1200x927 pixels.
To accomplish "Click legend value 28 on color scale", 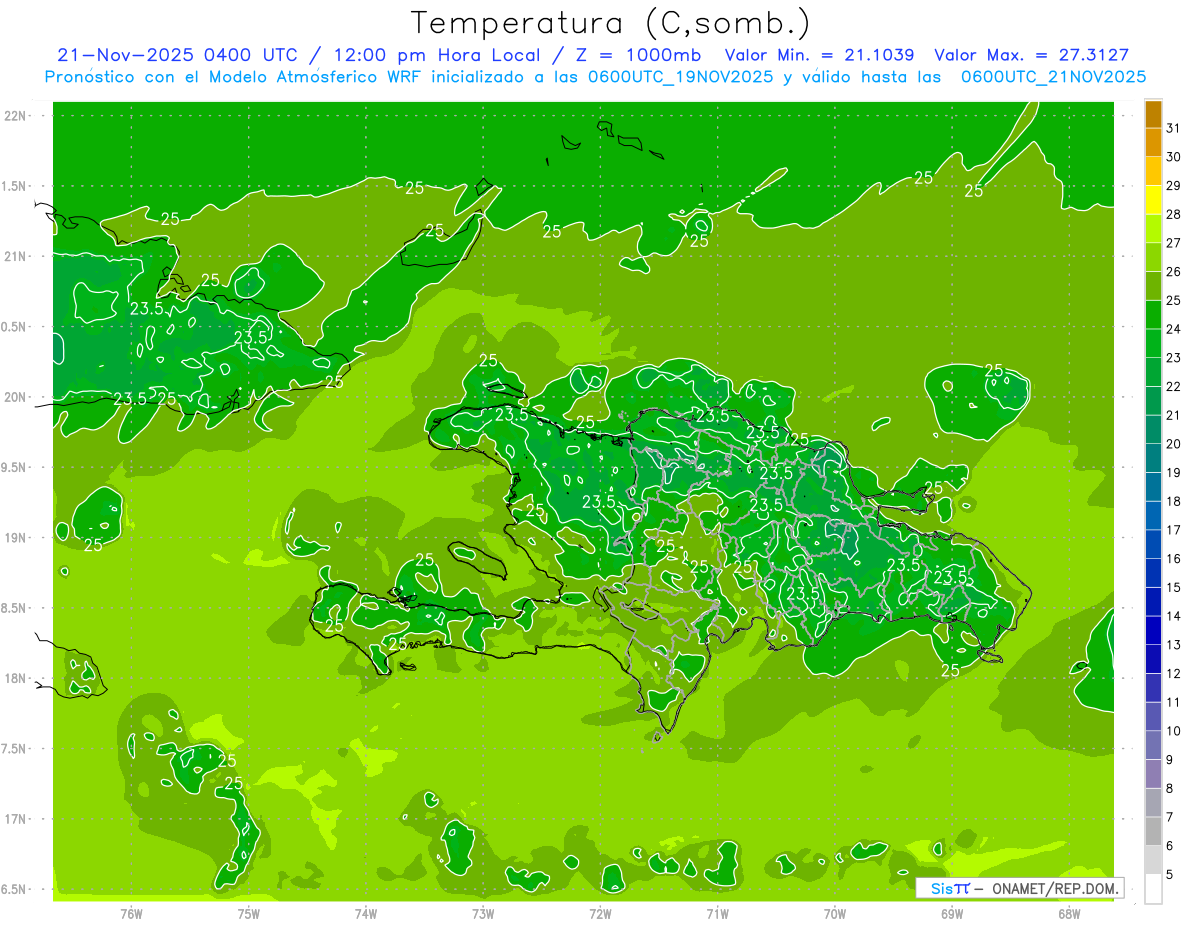I will tap(1174, 214).
